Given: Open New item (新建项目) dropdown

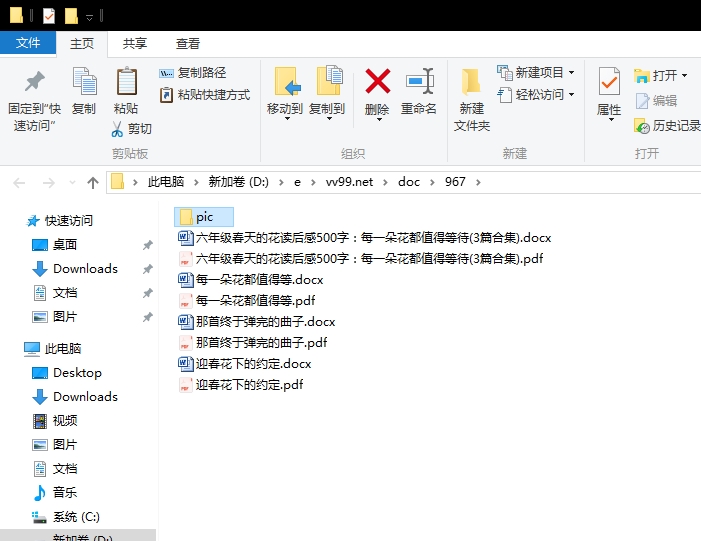Looking at the screenshot, I should coord(536,72).
